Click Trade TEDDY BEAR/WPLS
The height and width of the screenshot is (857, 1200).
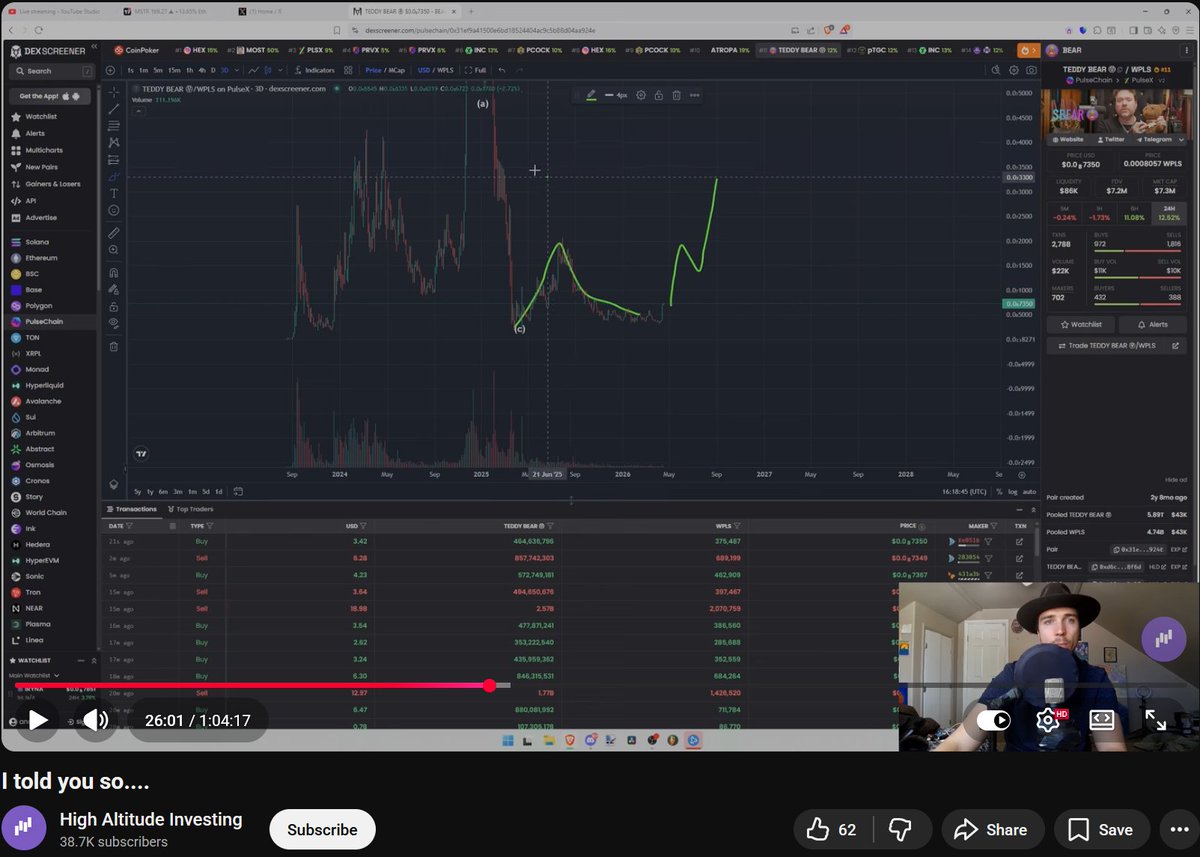click(x=1116, y=346)
